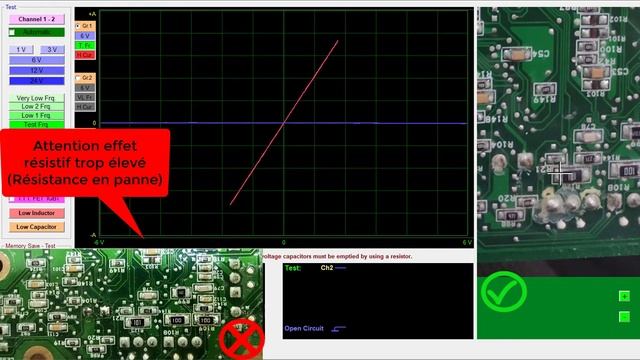Select the 1 V voltage range

point(21,49)
